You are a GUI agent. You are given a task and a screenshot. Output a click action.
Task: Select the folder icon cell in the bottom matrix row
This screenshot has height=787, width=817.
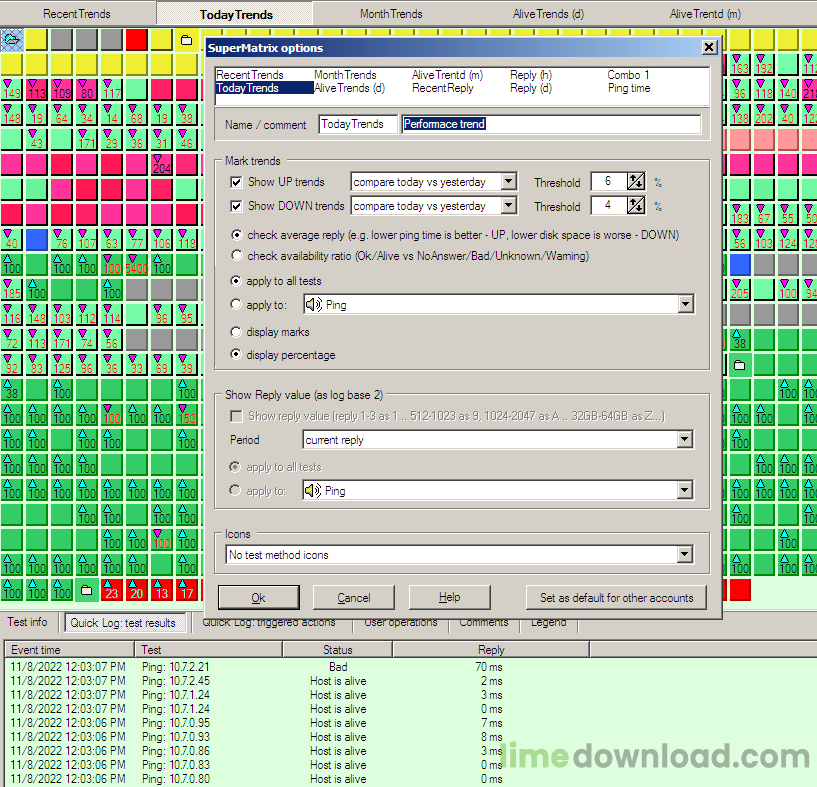[86, 590]
